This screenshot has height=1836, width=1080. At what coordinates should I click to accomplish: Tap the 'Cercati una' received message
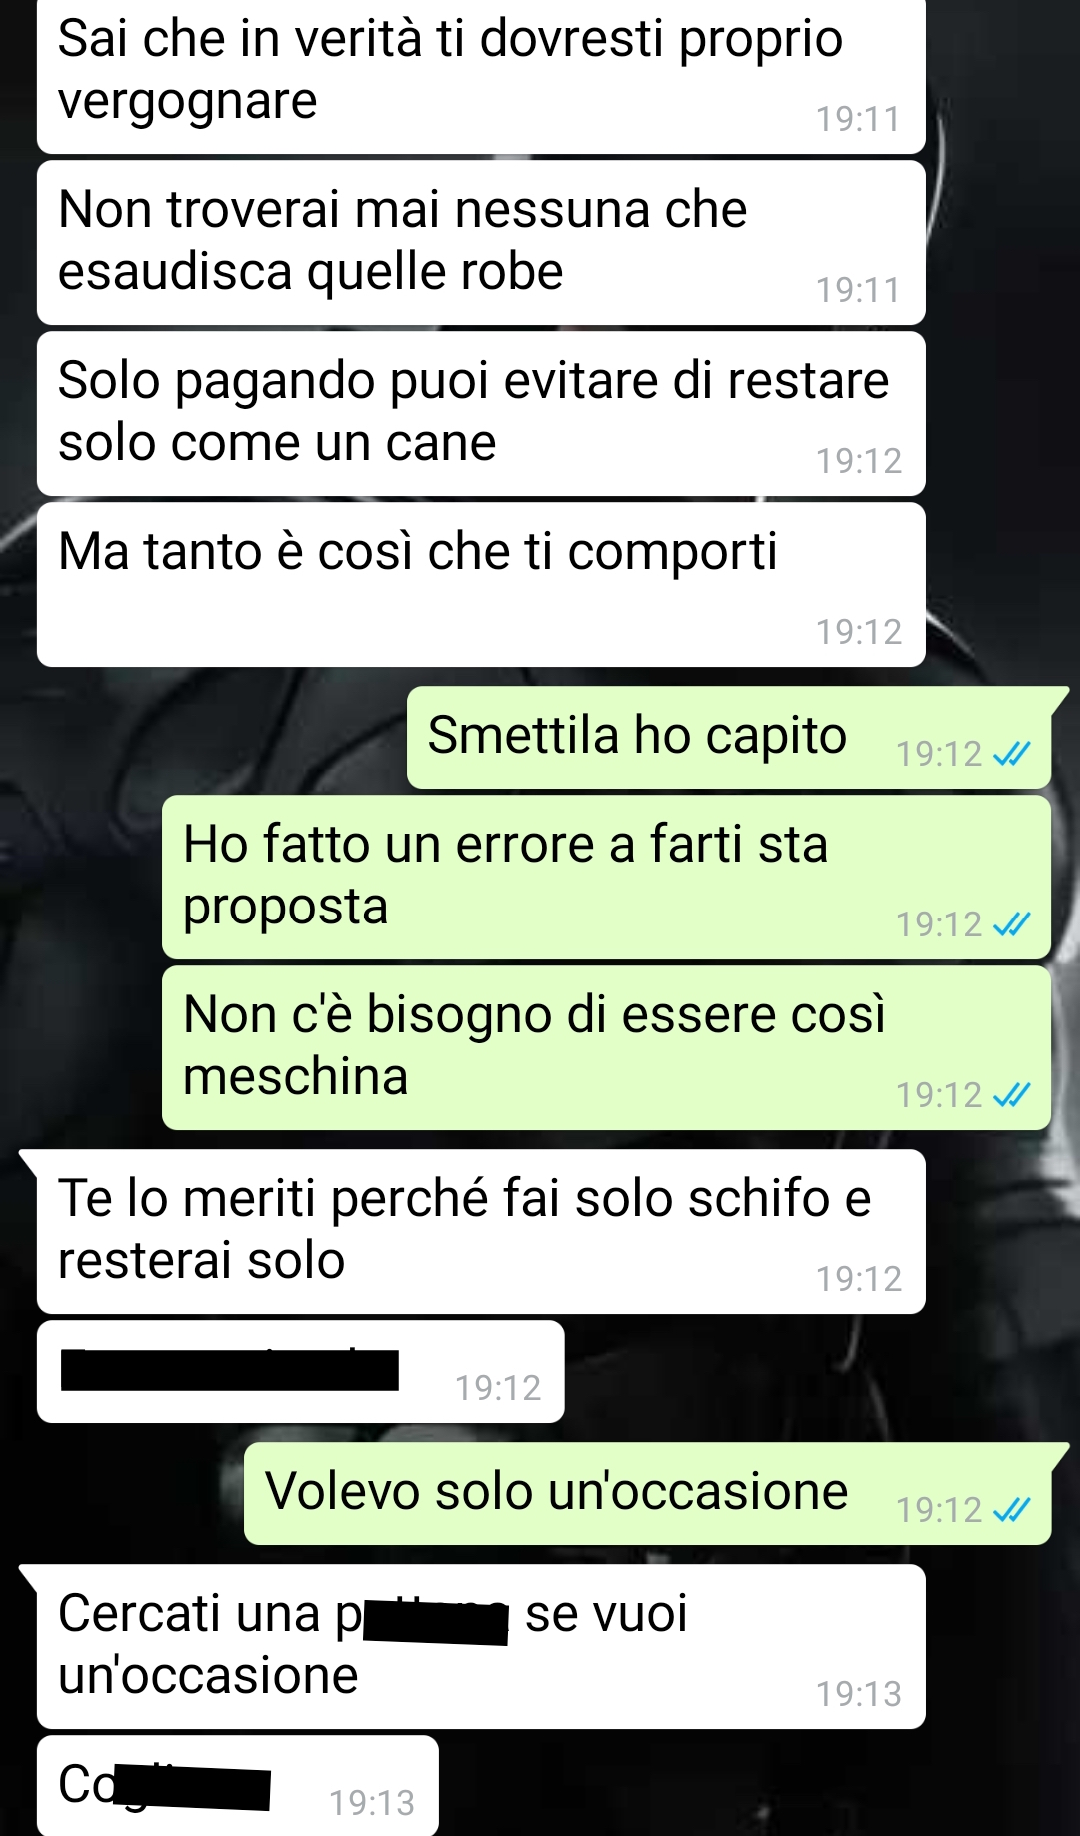481,1647
